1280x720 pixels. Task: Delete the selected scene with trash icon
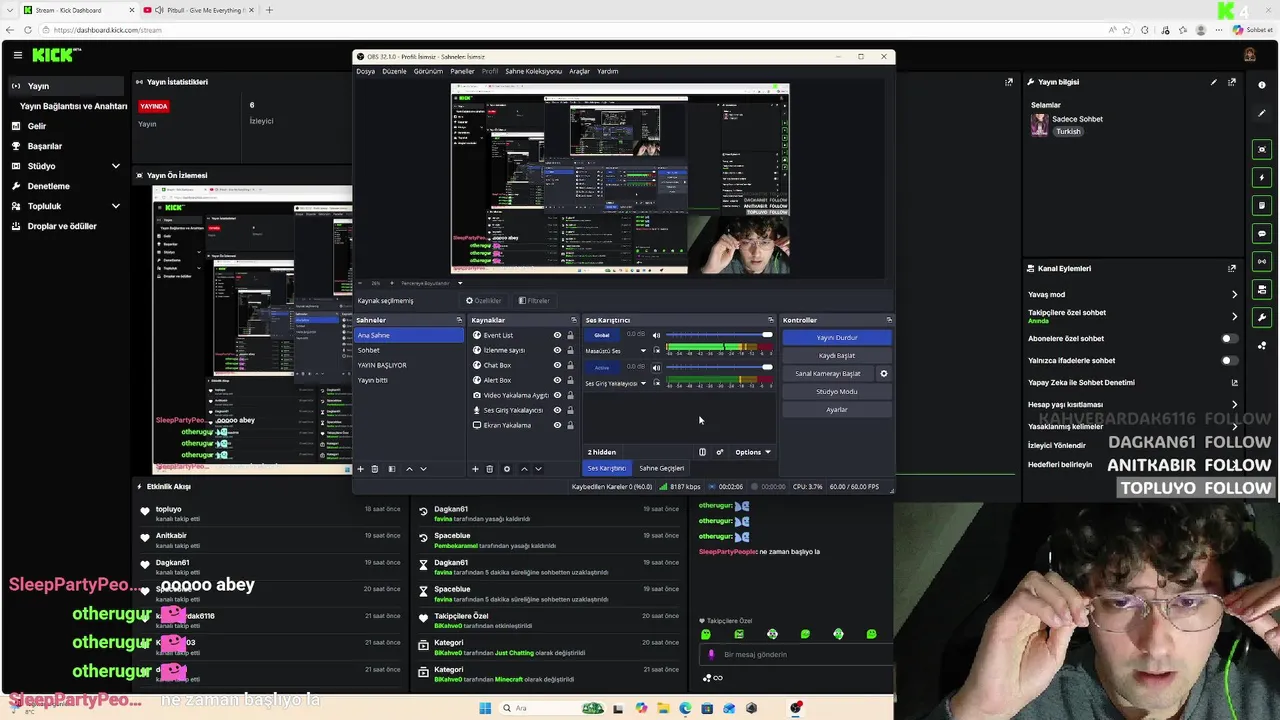(375, 469)
